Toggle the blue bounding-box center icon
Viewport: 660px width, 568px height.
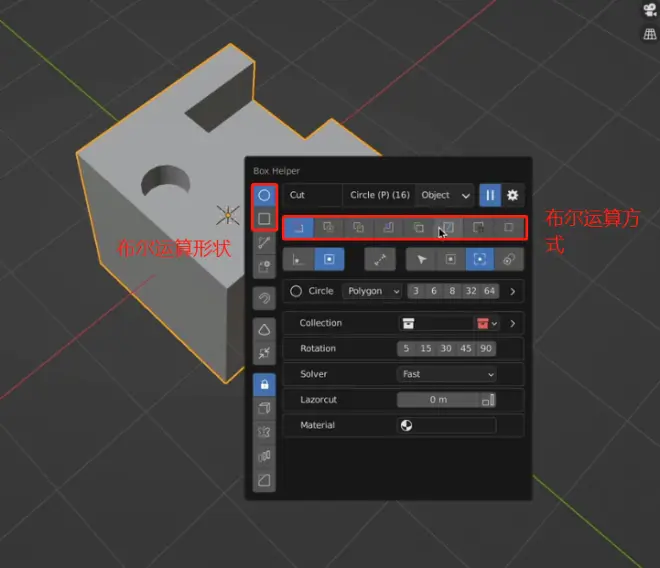tap(480, 259)
